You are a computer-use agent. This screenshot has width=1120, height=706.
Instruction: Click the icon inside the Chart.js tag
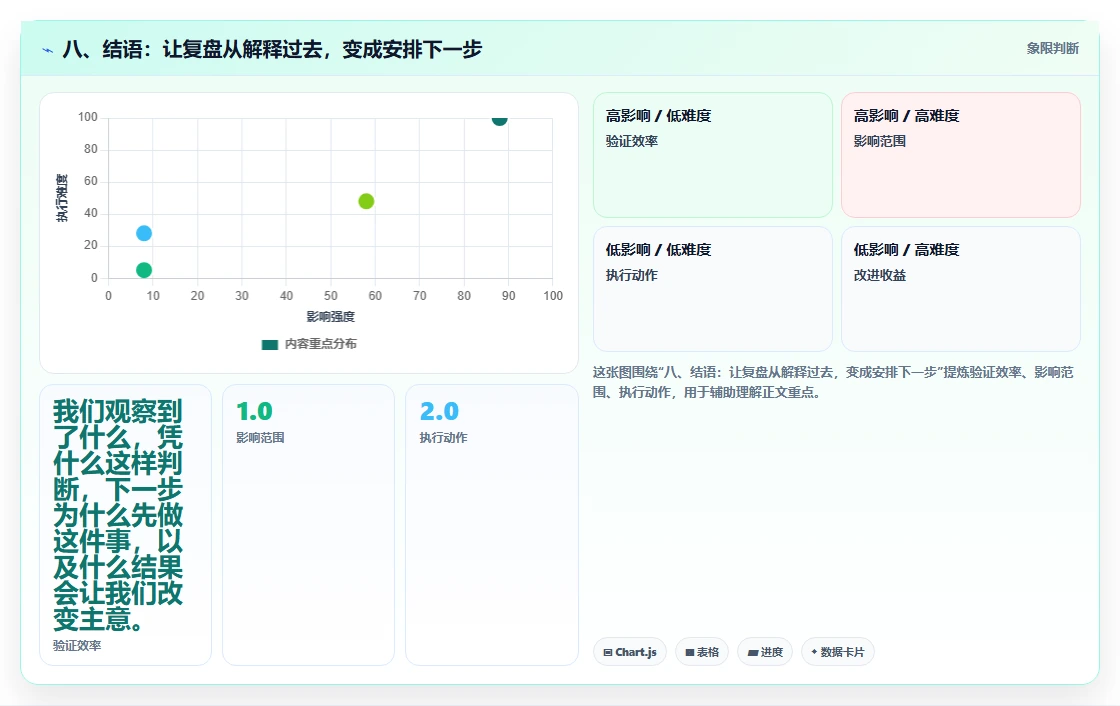[608, 652]
